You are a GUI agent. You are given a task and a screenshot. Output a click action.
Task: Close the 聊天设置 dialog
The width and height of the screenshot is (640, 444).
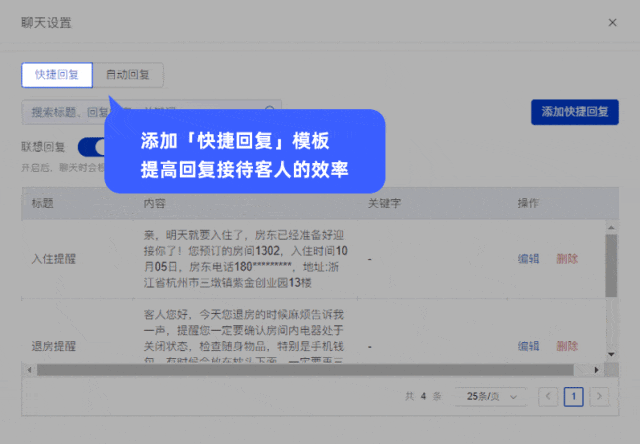click(x=612, y=22)
